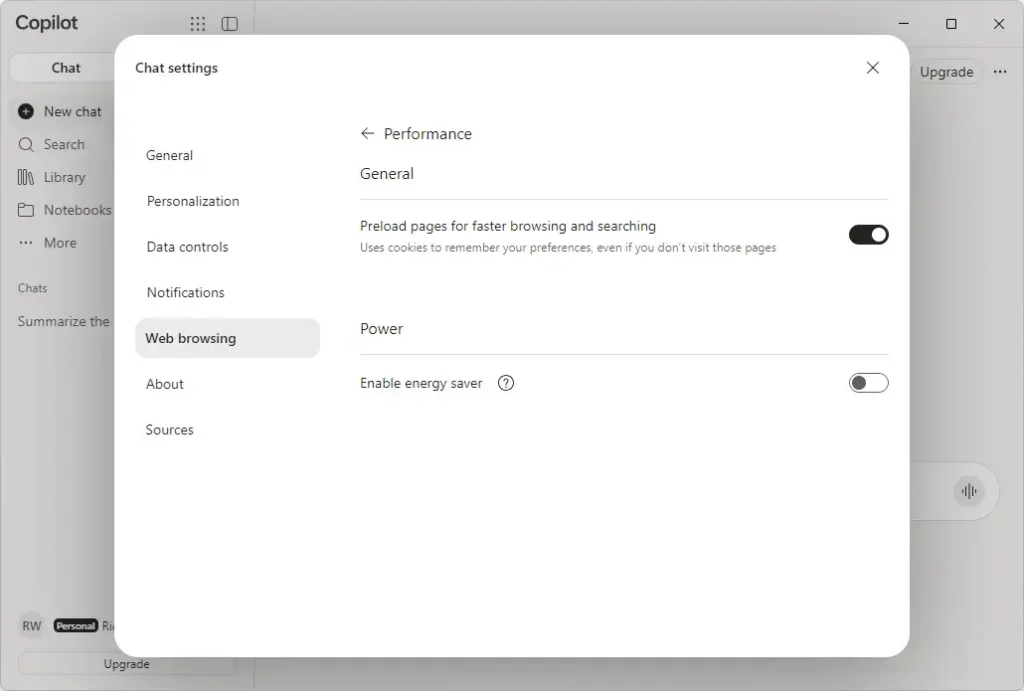The height and width of the screenshot is (691, 1024).
Task: Open the More ellipsis in sidebar
Action: pos(25,243)
